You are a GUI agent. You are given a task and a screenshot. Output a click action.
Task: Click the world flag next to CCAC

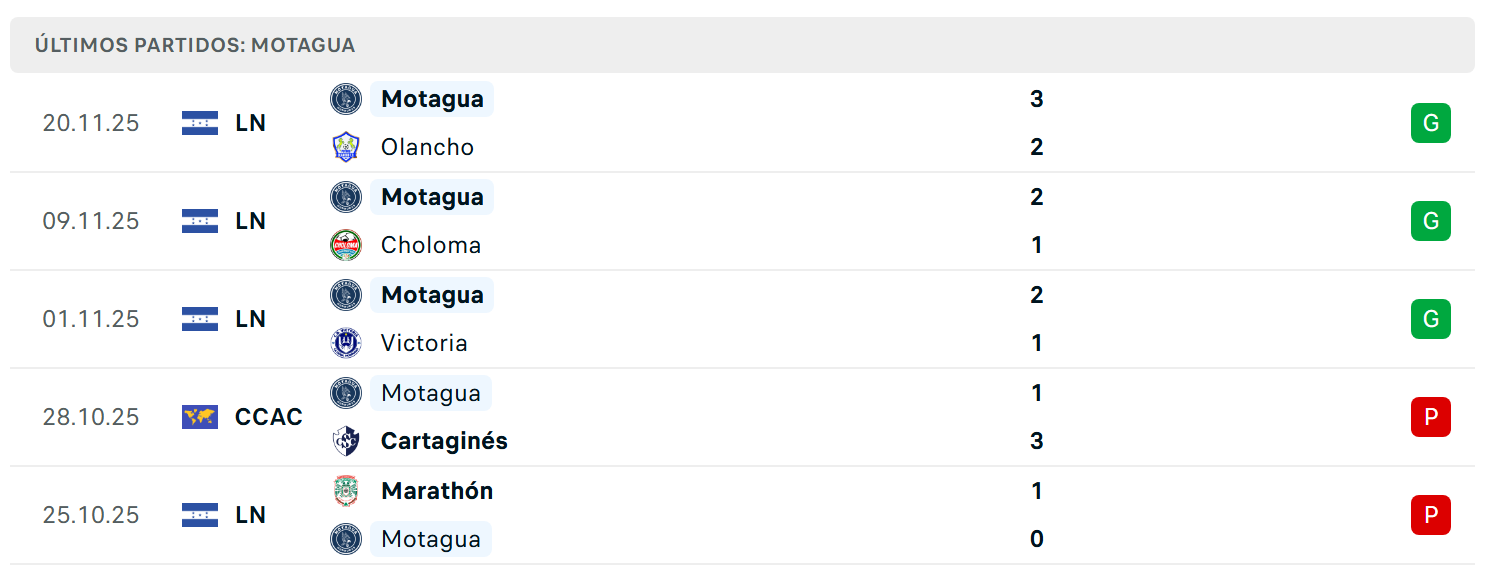click(200, 417)
